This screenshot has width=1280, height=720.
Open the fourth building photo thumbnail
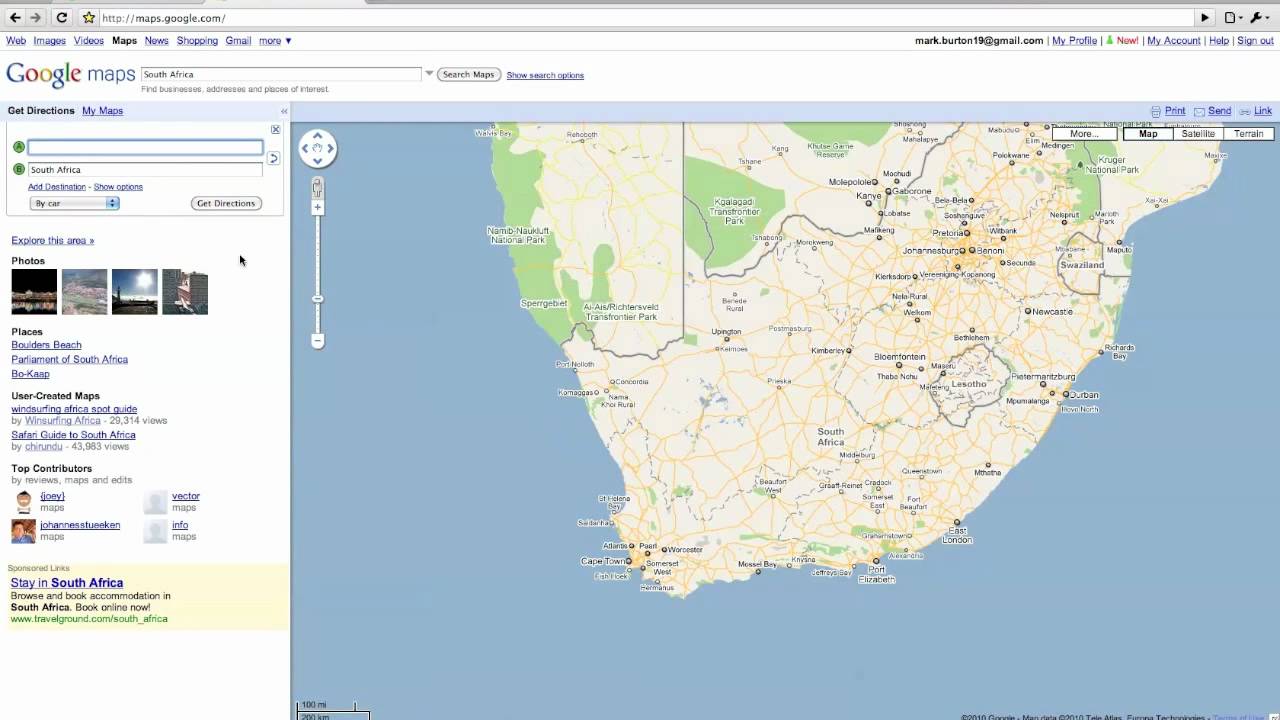pos(185,292)
